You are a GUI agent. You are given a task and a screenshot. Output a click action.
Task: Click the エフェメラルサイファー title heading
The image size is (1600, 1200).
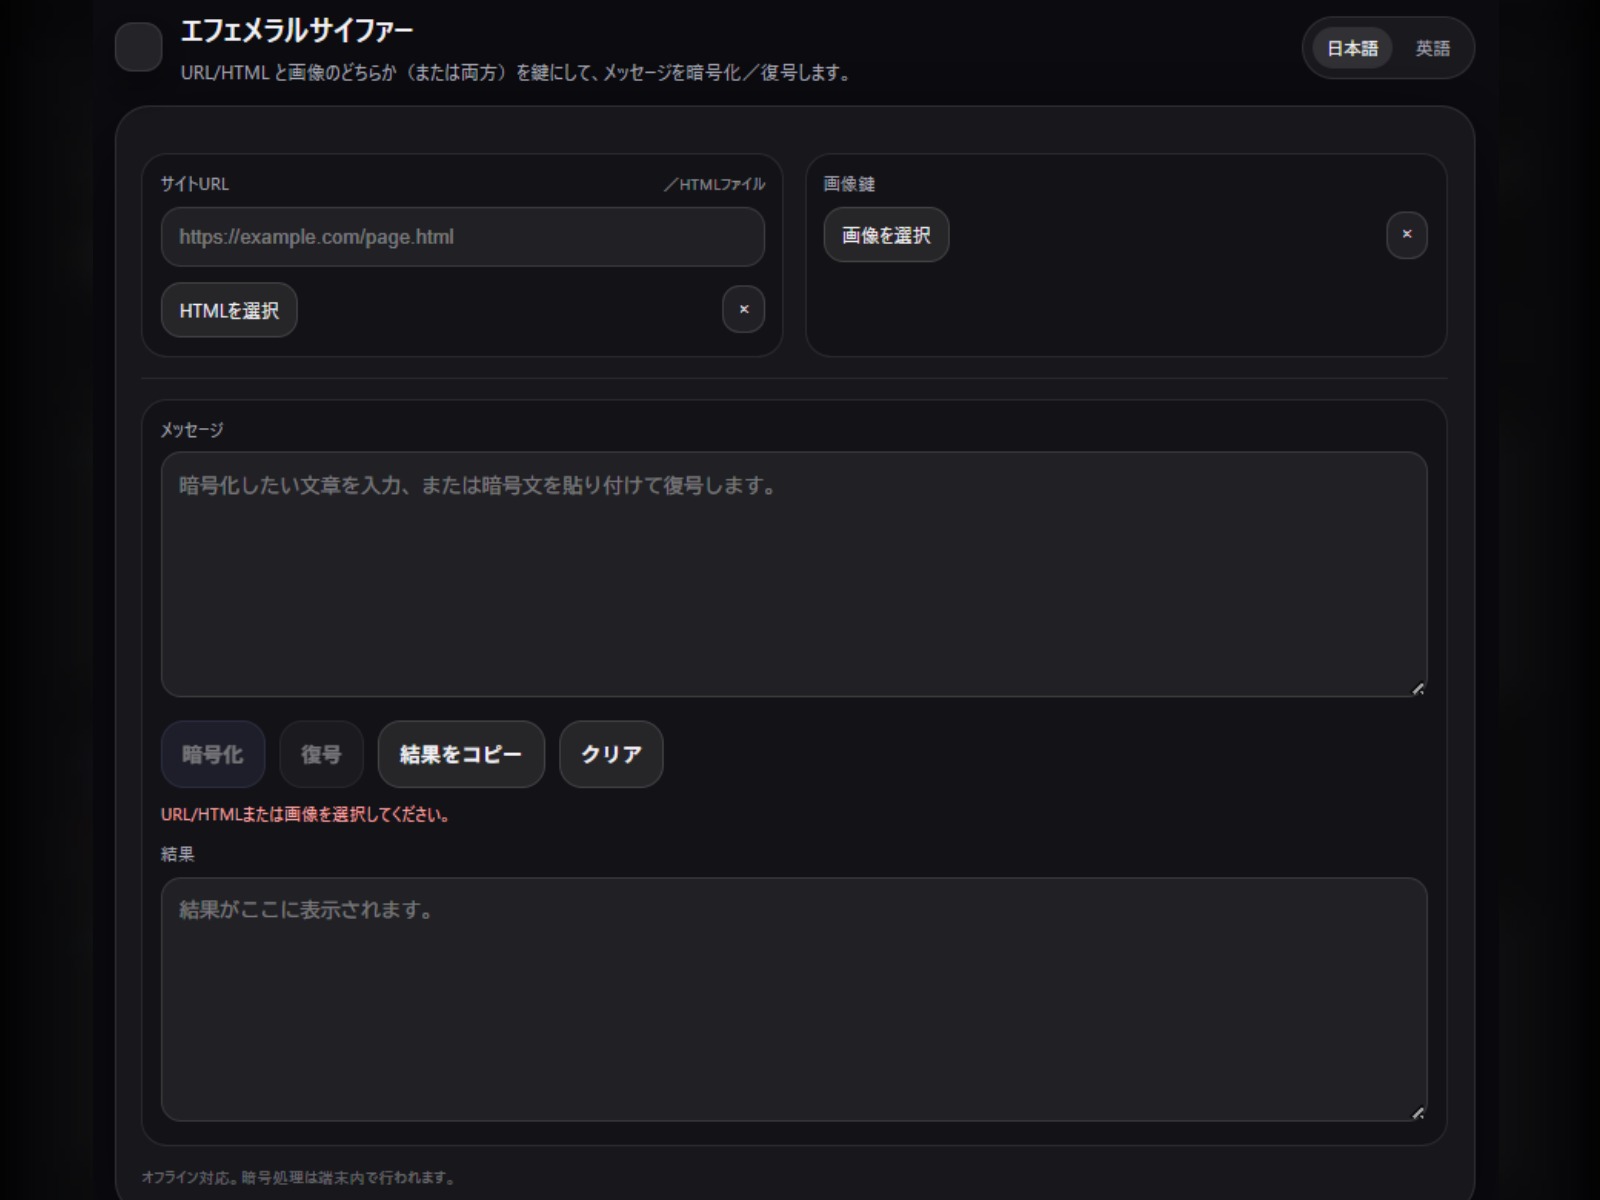296,31
